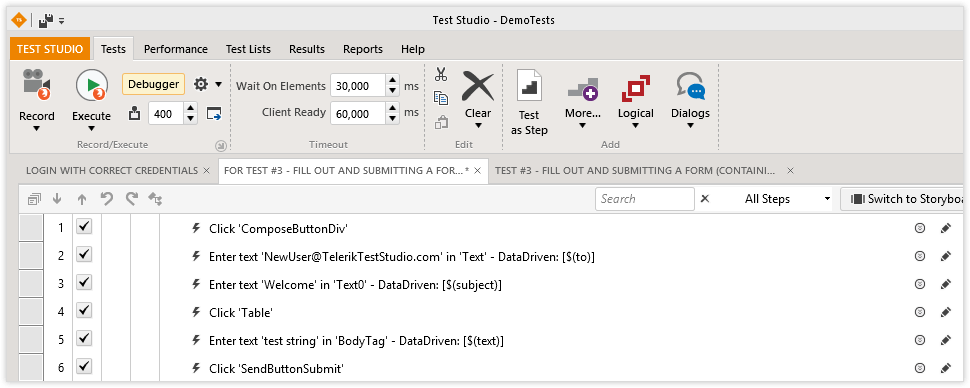Switch to the Performance tab
The image size is (970, 388).
[x=176, y=49]
